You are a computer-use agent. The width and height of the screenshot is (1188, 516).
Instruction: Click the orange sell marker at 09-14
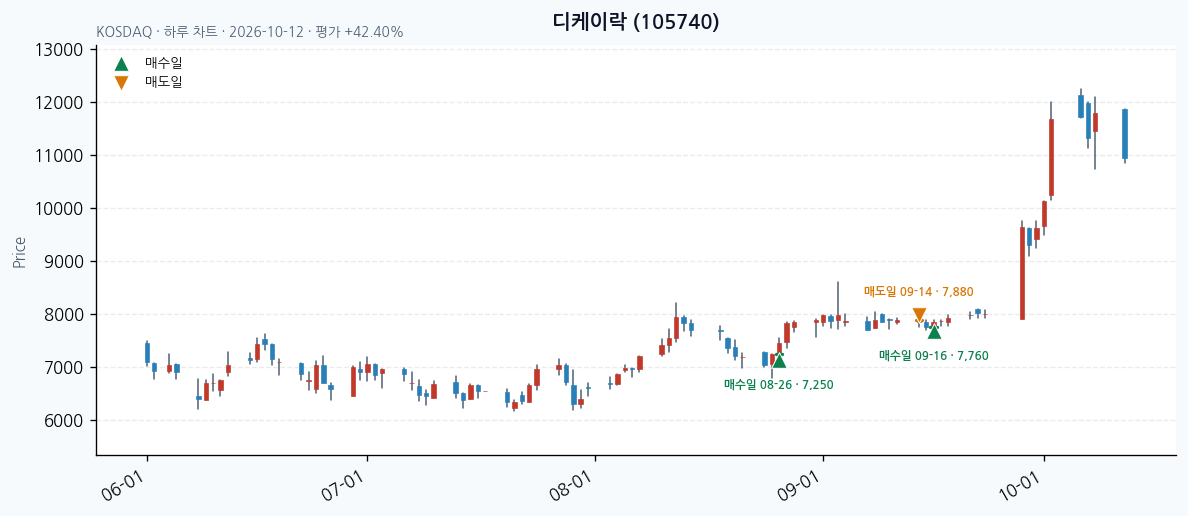pos(919,315)
